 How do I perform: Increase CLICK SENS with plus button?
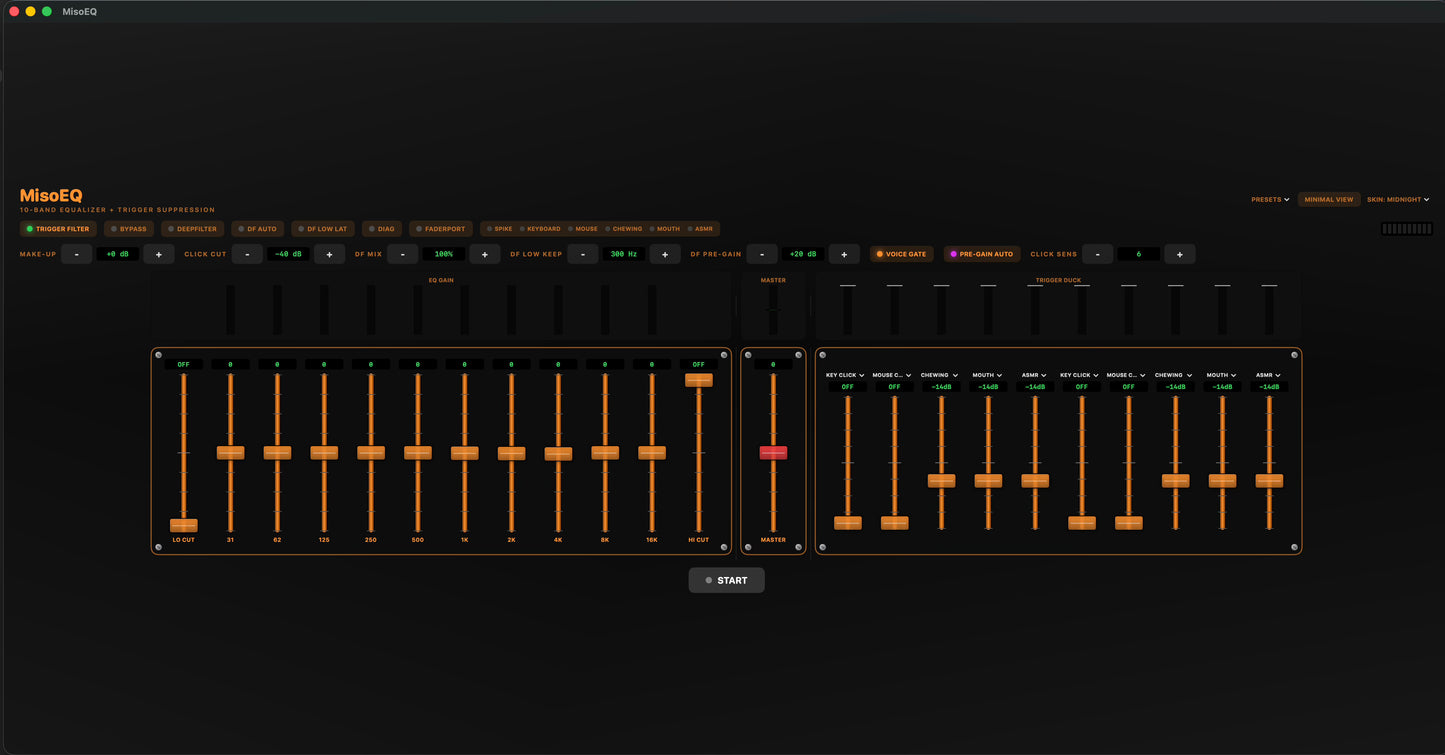pyautogui.click(x=1180, y=254)
